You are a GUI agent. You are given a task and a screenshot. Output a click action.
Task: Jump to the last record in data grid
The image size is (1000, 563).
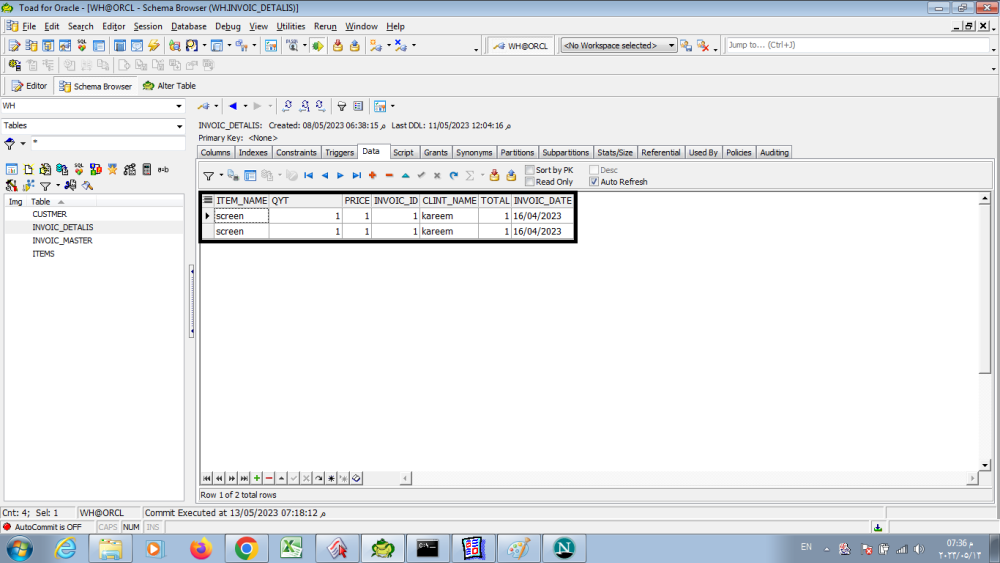point(356,176)
